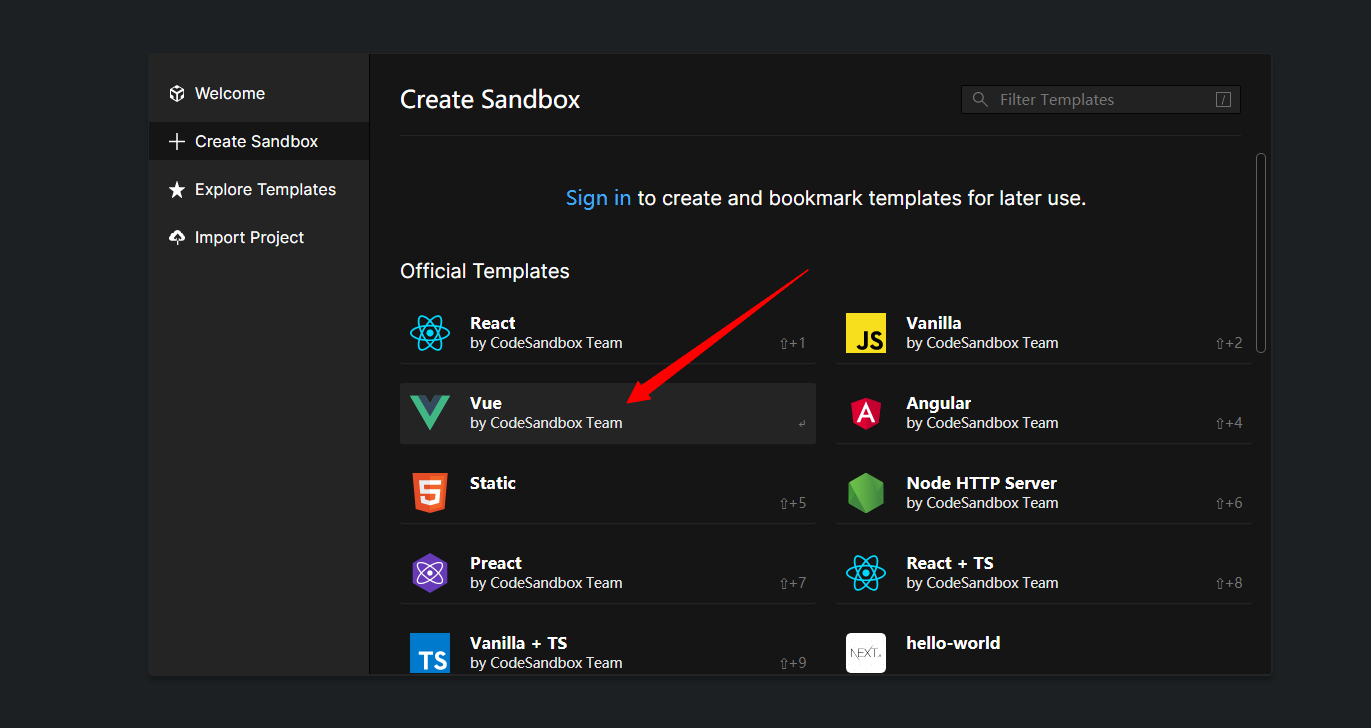Click the purple Preact icon
This screenshot has width=1371, height=728.
pyautogui.click(x=429, y=573)
